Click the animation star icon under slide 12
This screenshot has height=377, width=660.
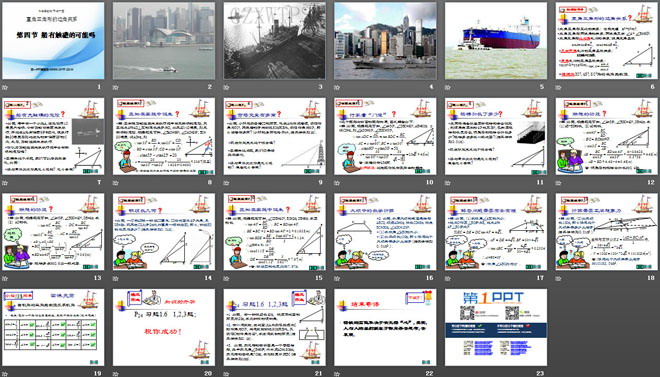coord(559,183)
